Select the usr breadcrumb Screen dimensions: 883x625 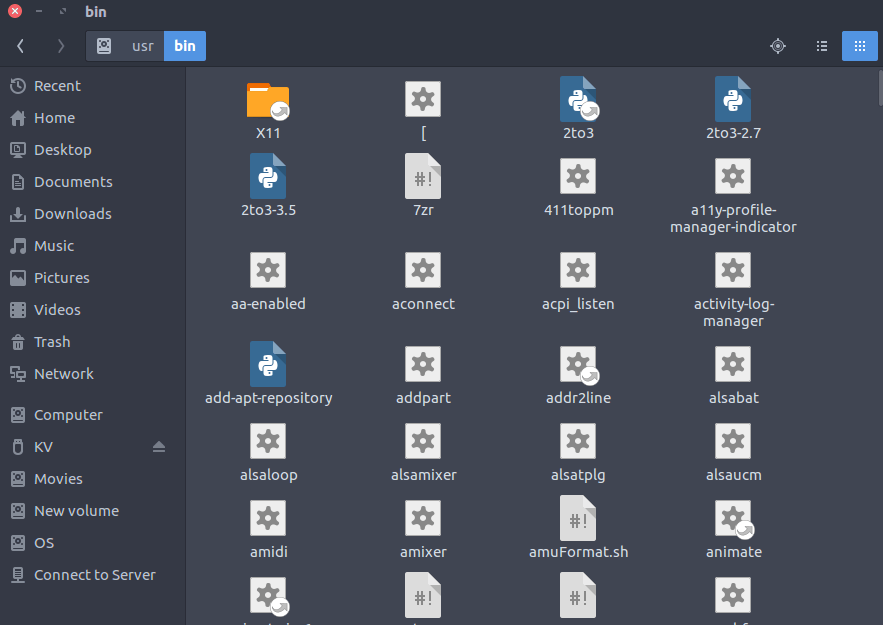tap(142, 46)
